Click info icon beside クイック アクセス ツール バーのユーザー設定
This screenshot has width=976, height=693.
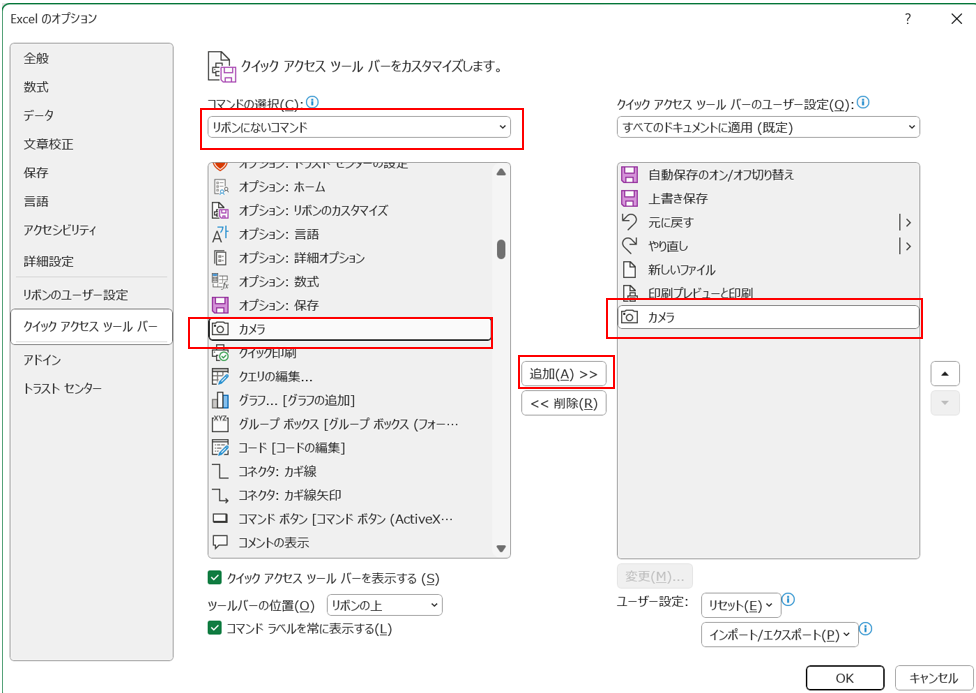(863, 102)
